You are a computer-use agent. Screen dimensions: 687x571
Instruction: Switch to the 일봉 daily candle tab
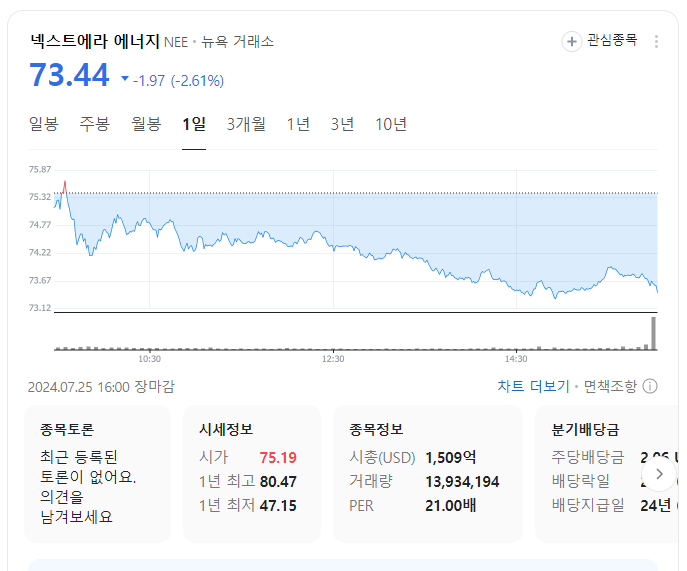(43, 124)
